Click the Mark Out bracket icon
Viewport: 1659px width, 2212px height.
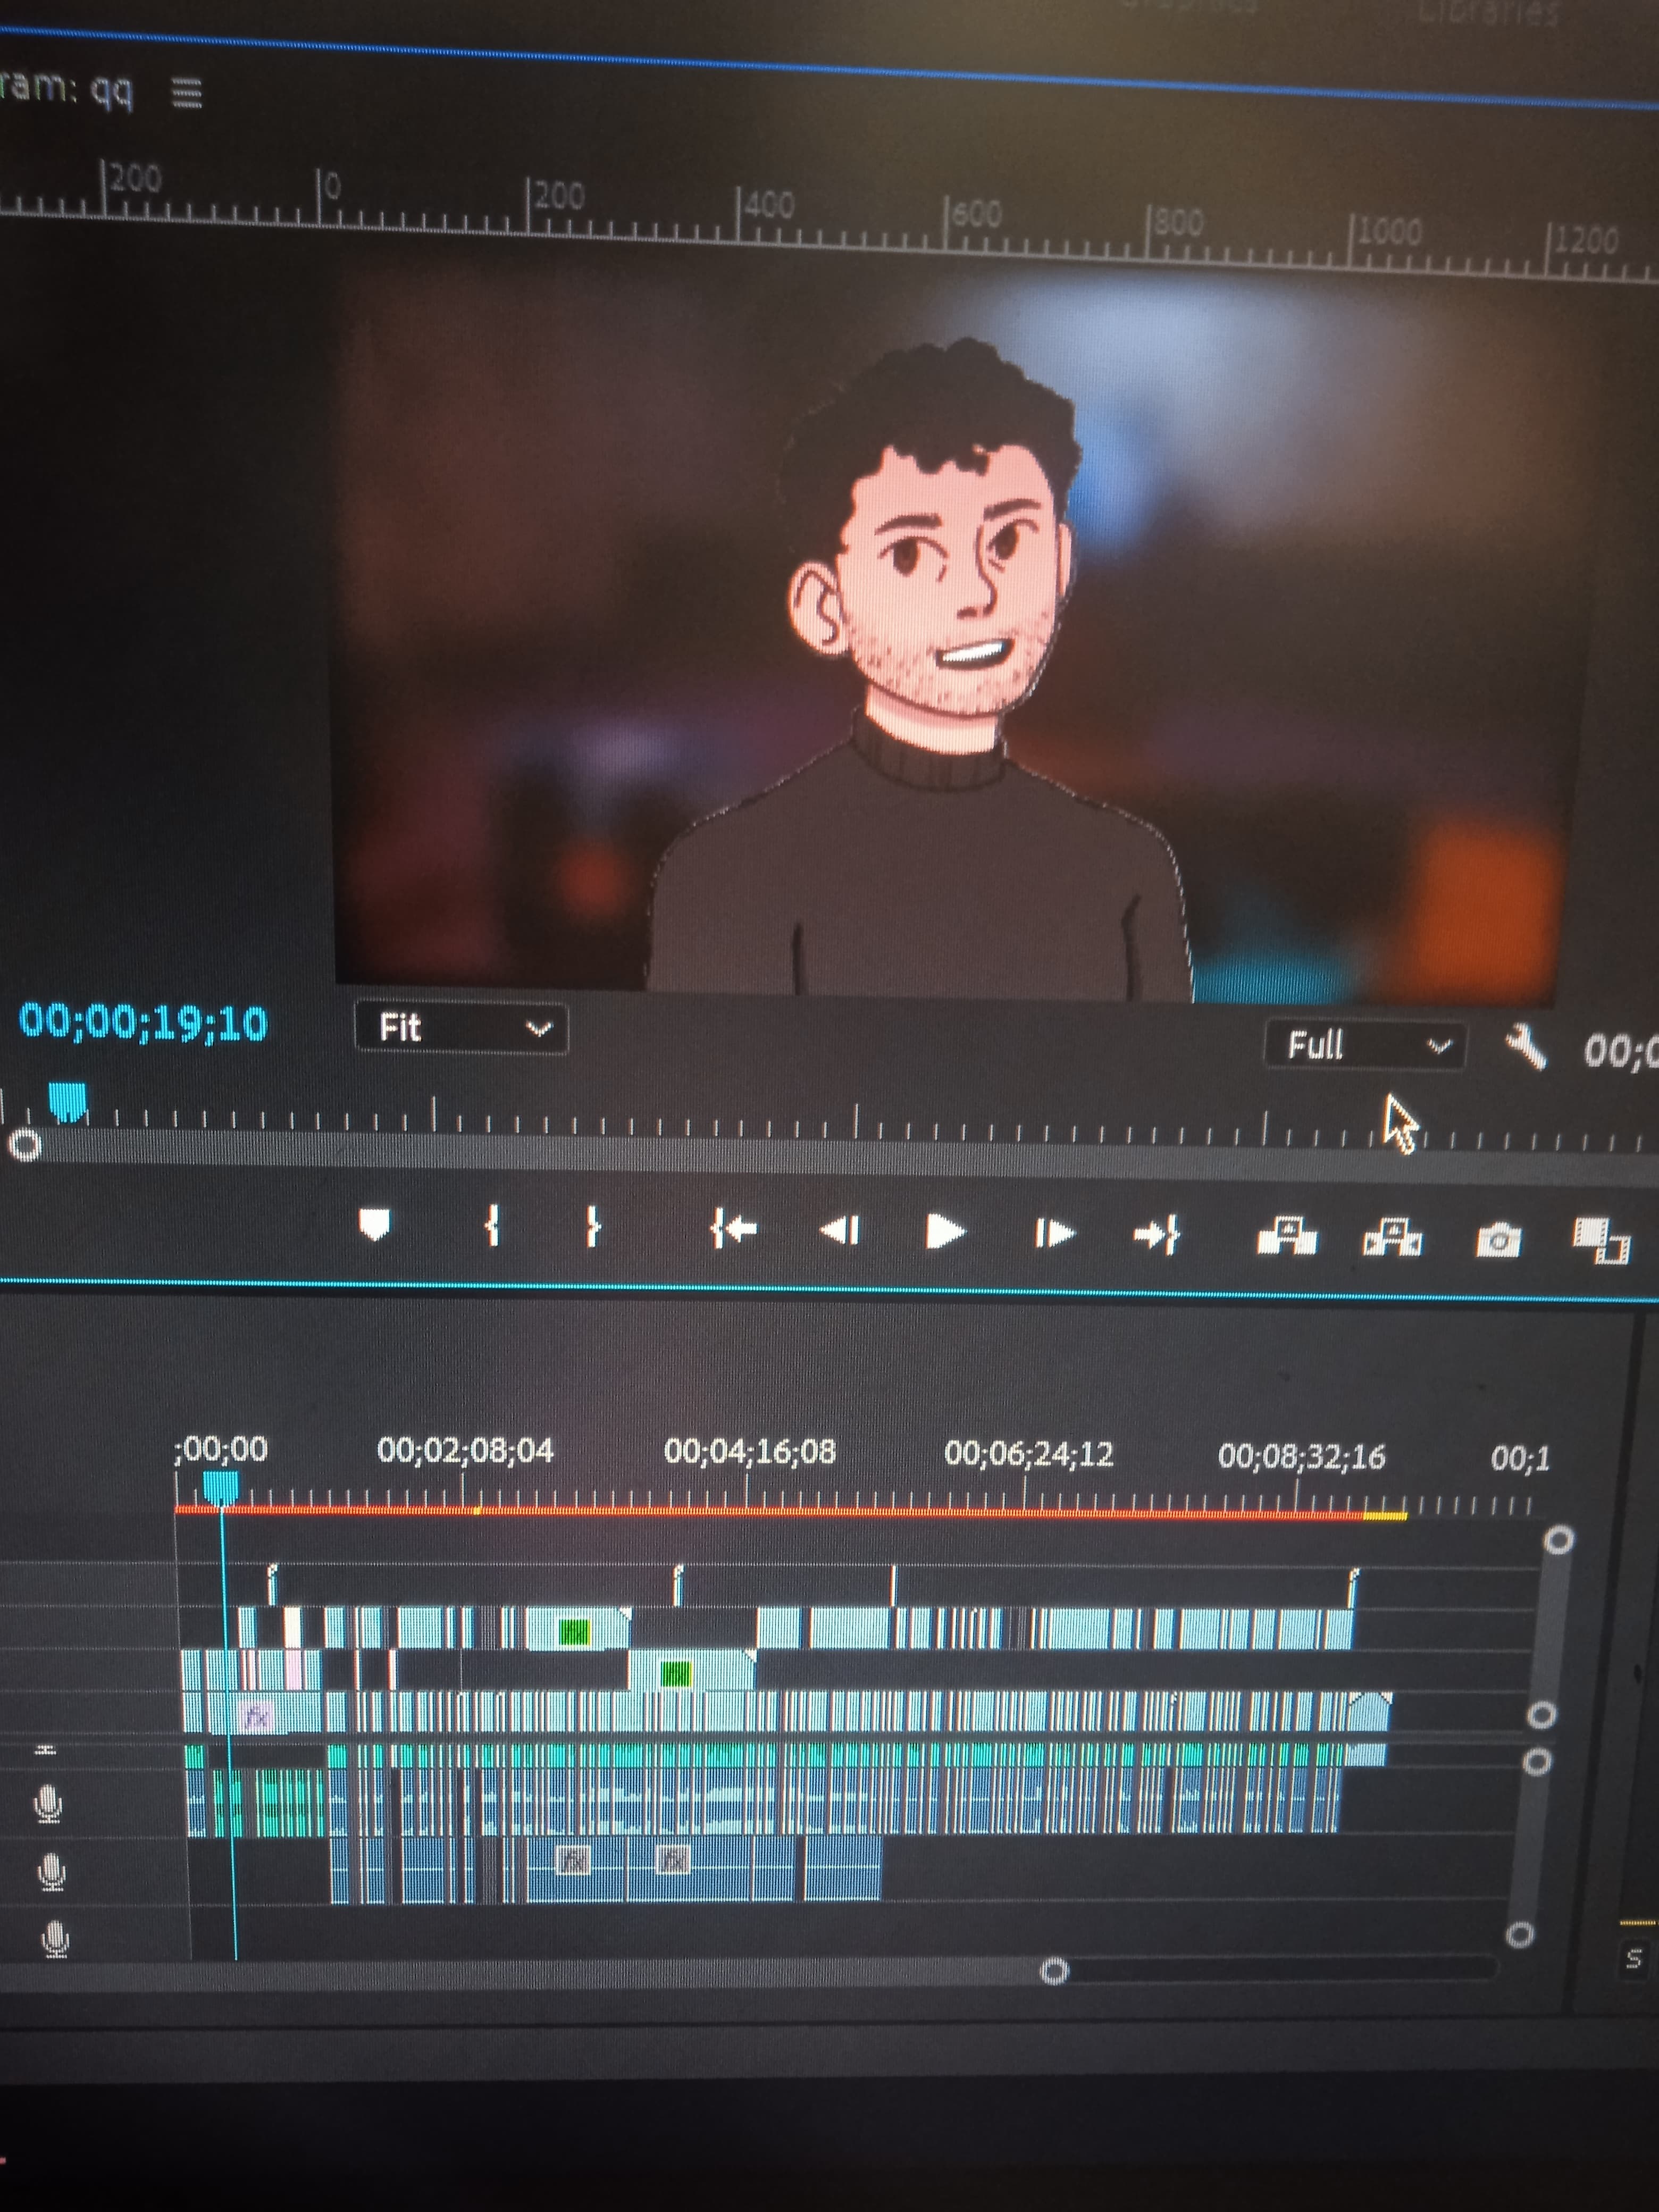click(x=592, y=1226)
